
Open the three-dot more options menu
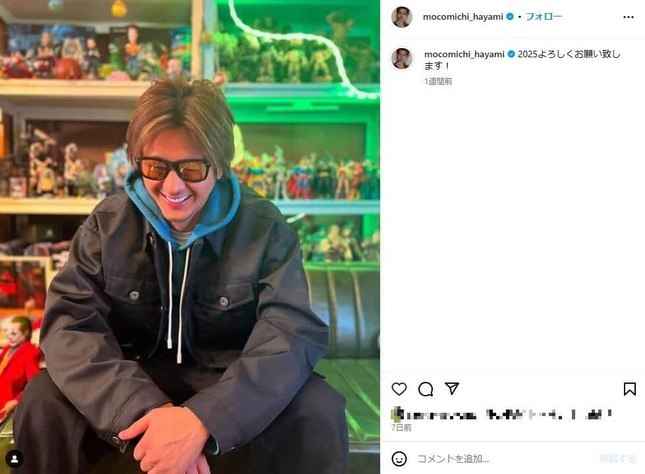coord(628,17)
